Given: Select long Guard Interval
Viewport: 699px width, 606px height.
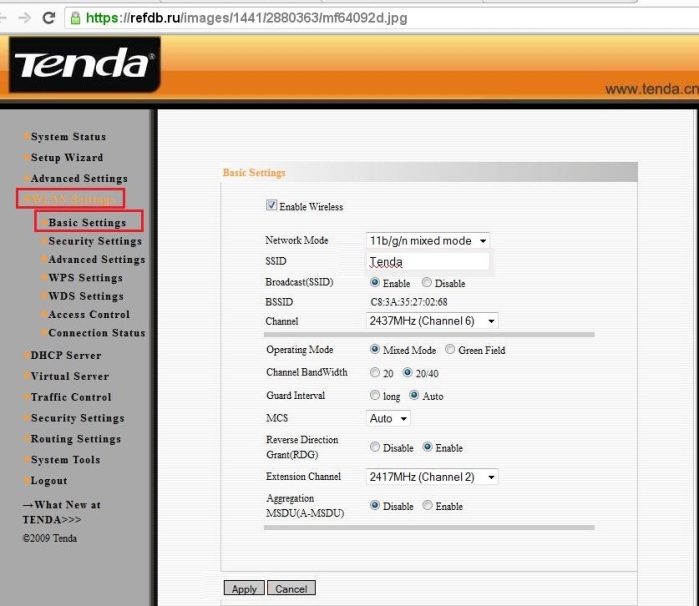Looking at the screenshot, I should 374,395.
